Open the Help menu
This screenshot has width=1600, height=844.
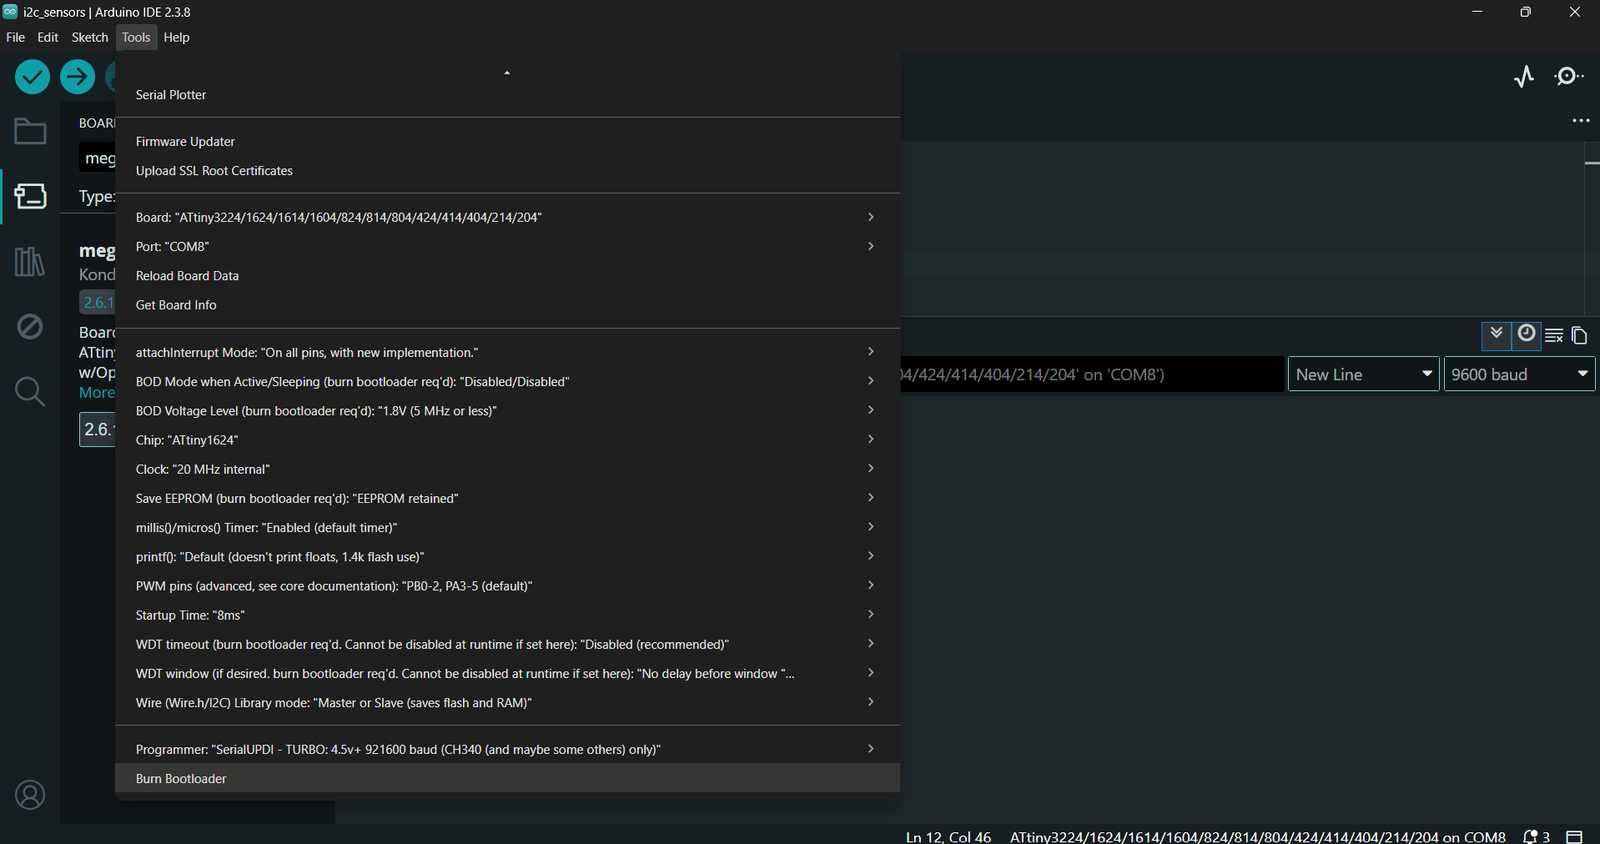(177, 37)
